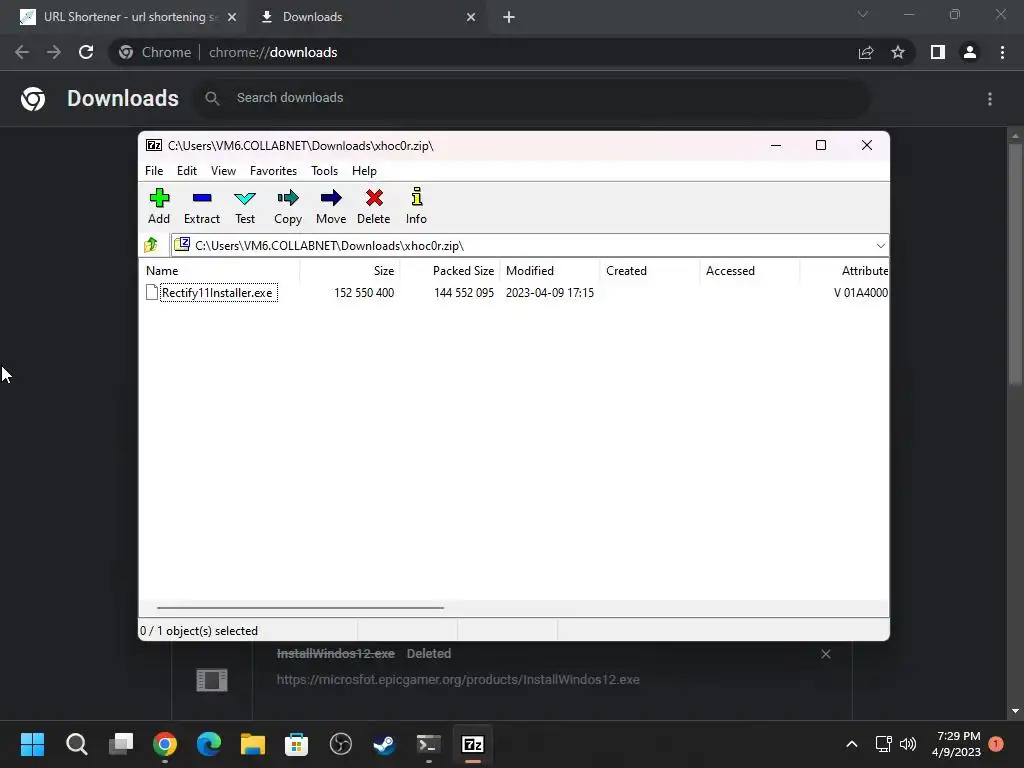The height and width of the screenshot is (768, 1024).
Task: Open the Edit menu in 7-Zip
Action: pos(187,170)
